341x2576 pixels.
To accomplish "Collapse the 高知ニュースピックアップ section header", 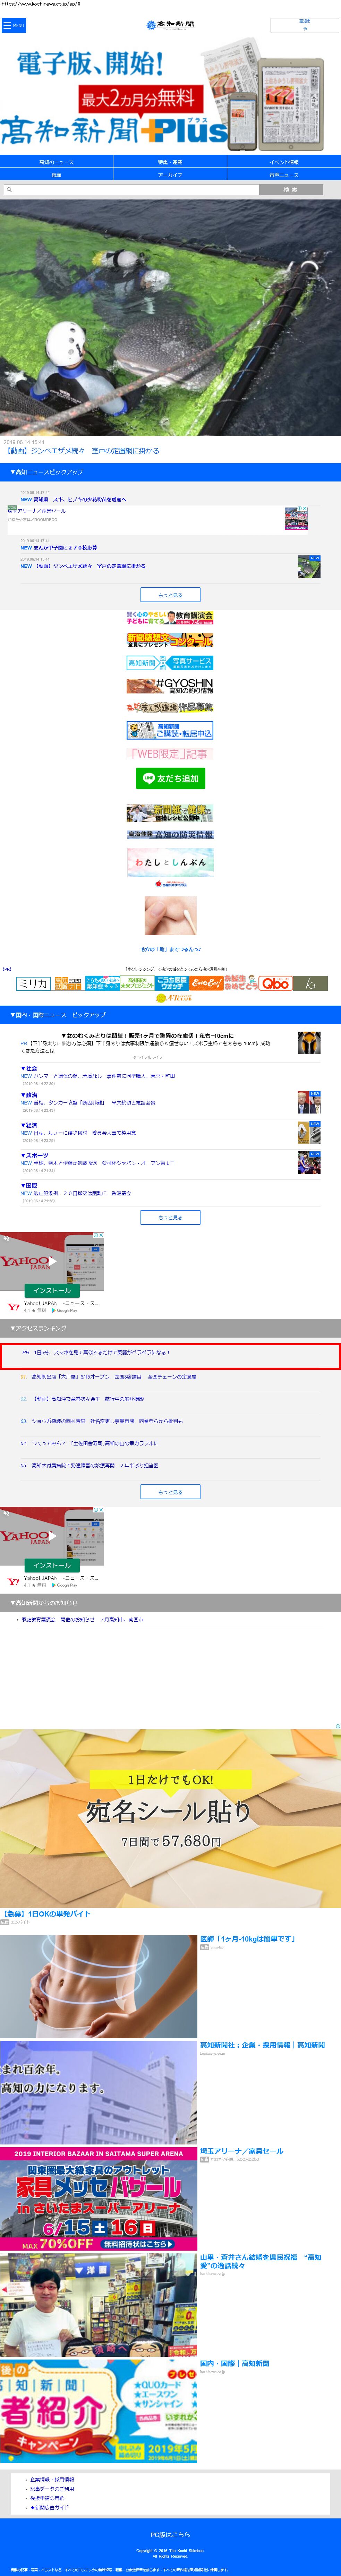I will (x=170, y=472).
